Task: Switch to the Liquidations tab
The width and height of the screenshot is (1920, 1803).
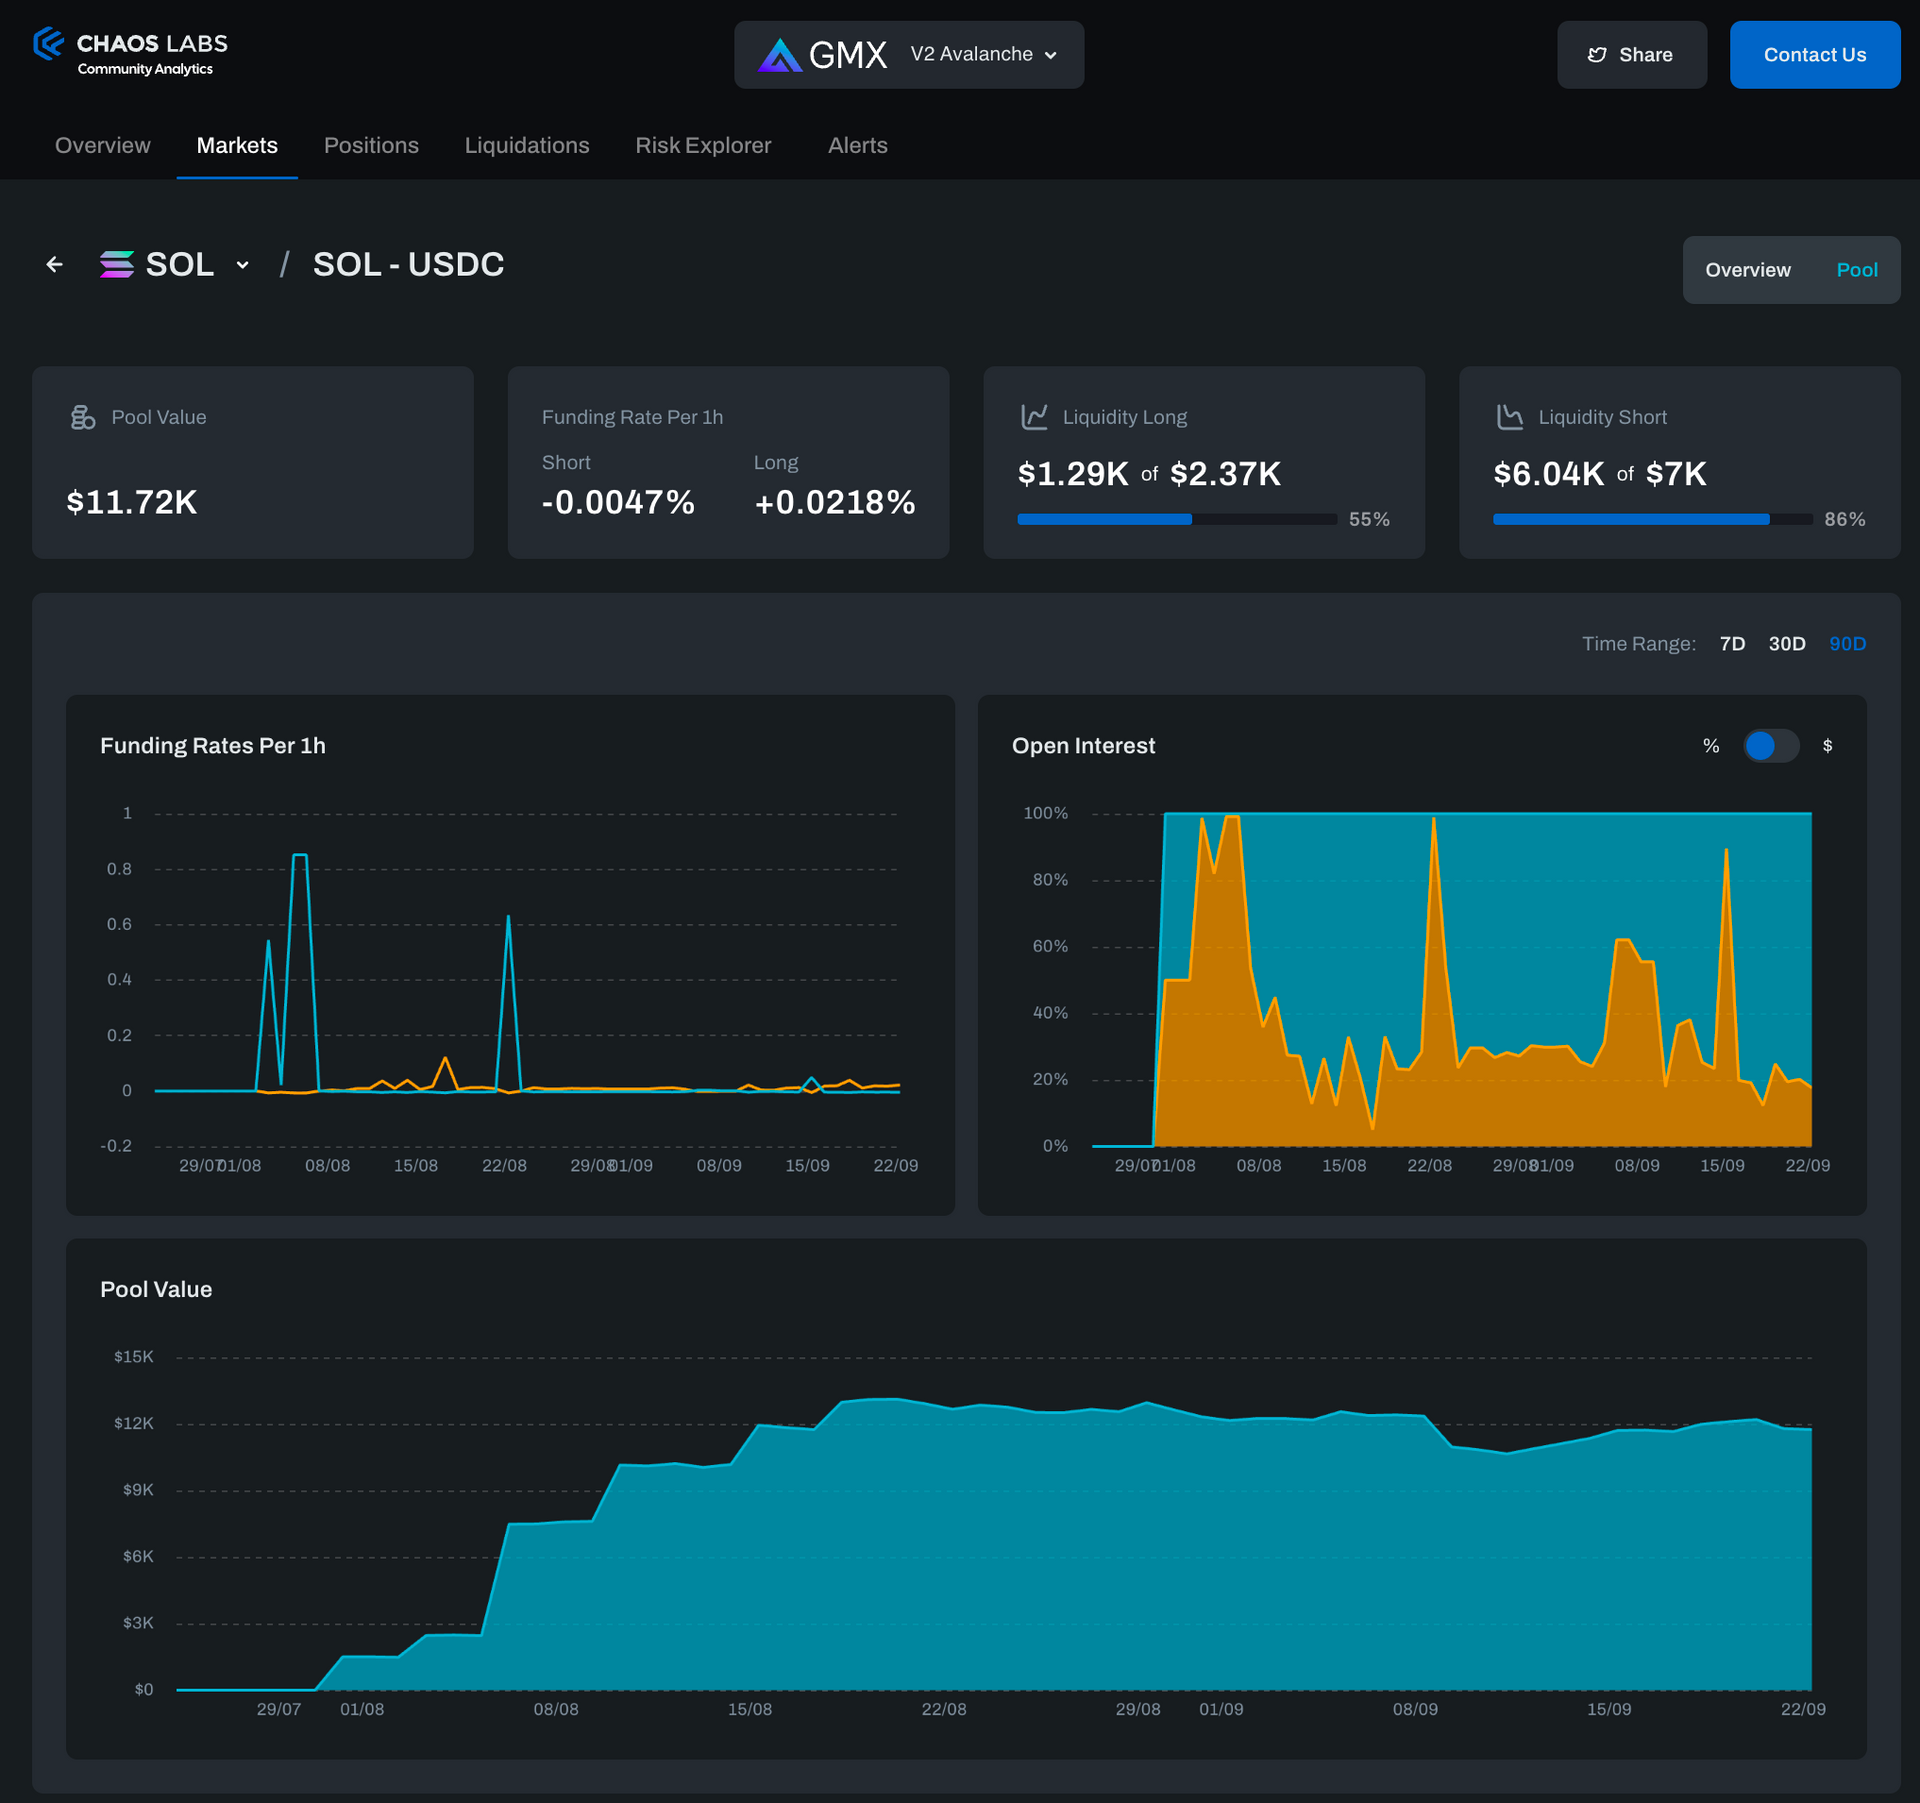Action: (x=527, y=146)
